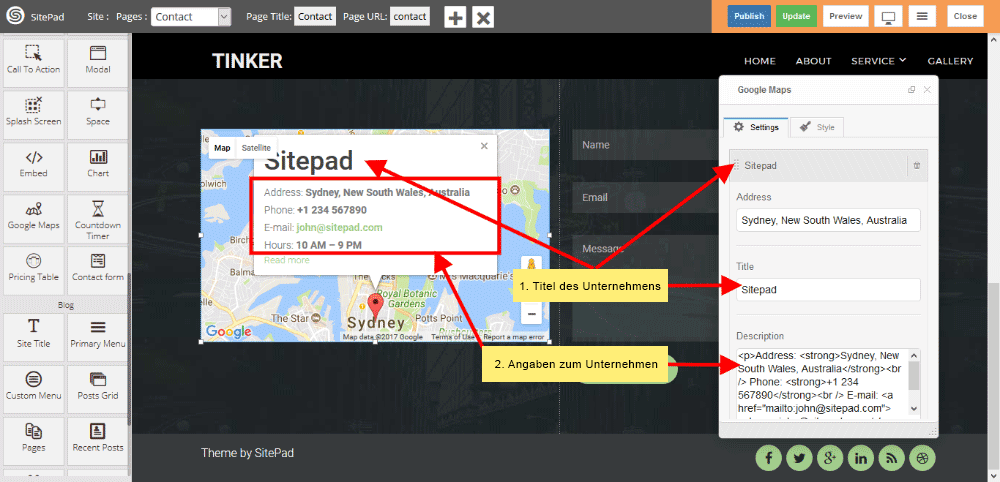Select the Embed widget
Viewport: 1000px width, 482px height.
[33, 166]
